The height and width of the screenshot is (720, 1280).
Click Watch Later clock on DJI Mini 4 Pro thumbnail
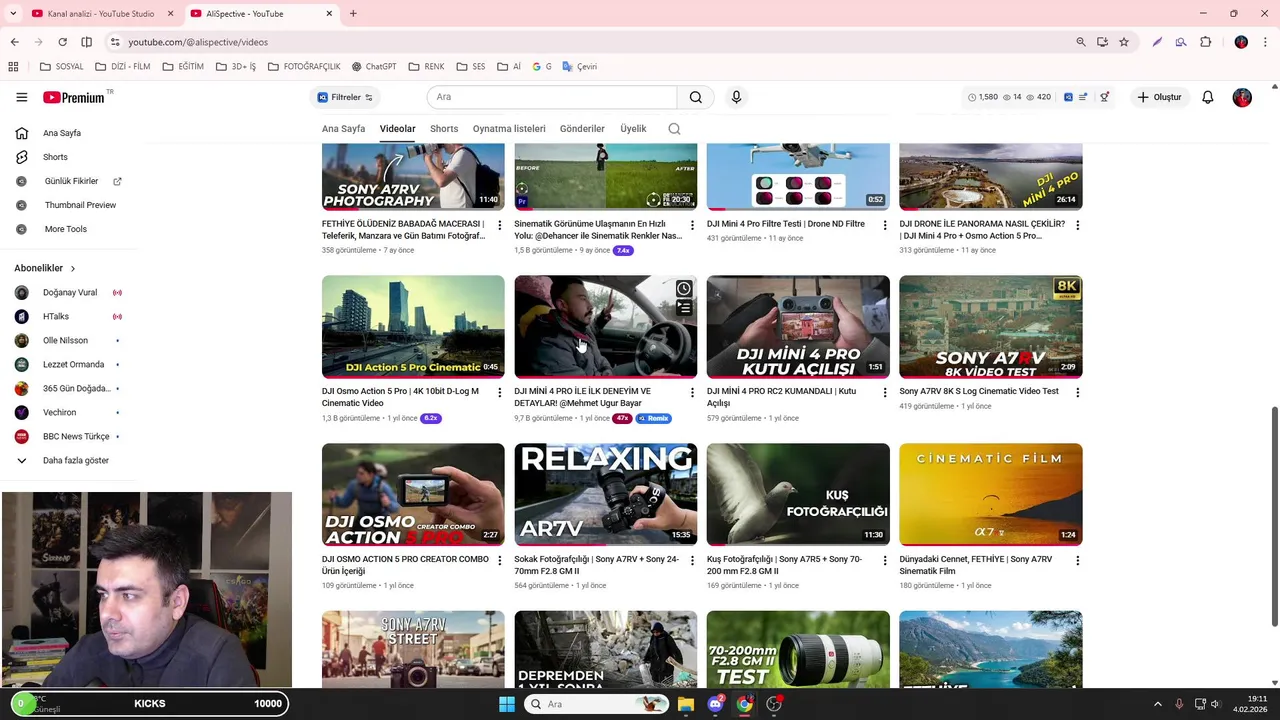(x=684, y=289)
